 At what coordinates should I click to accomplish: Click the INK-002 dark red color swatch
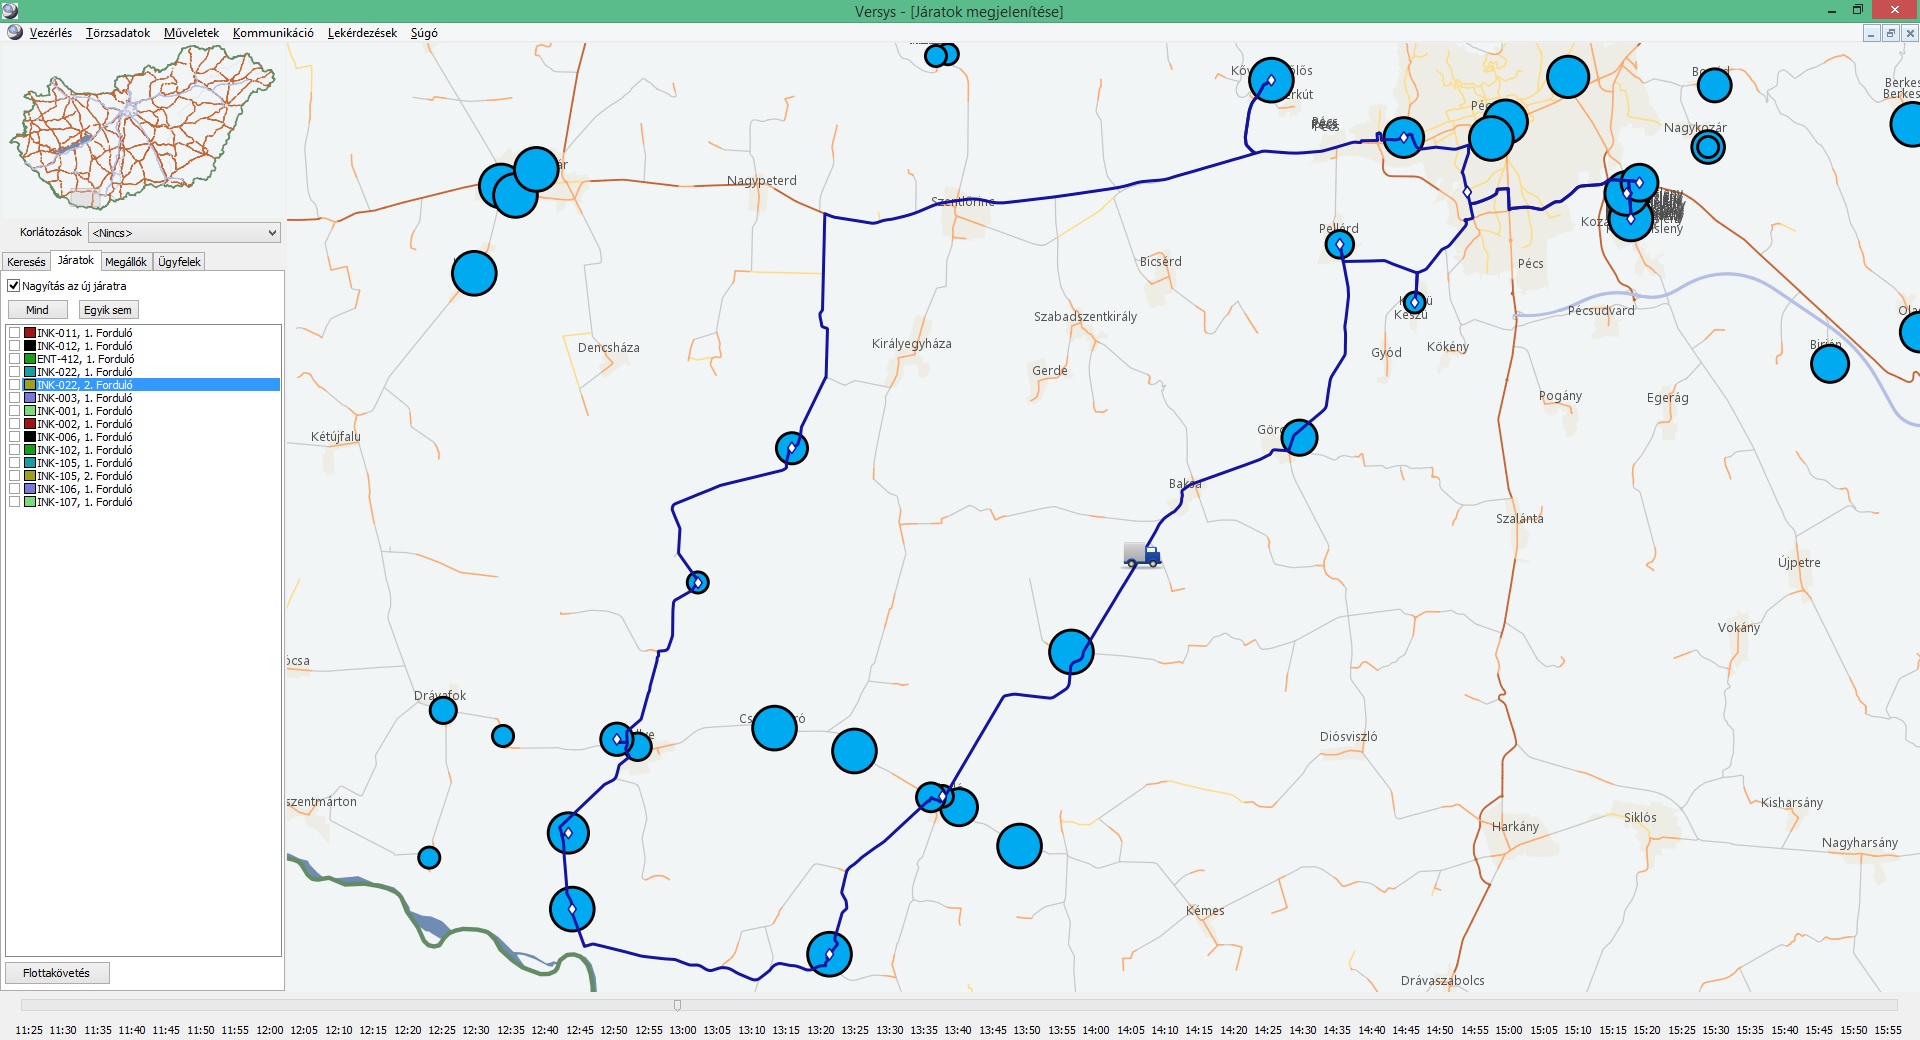30,424
